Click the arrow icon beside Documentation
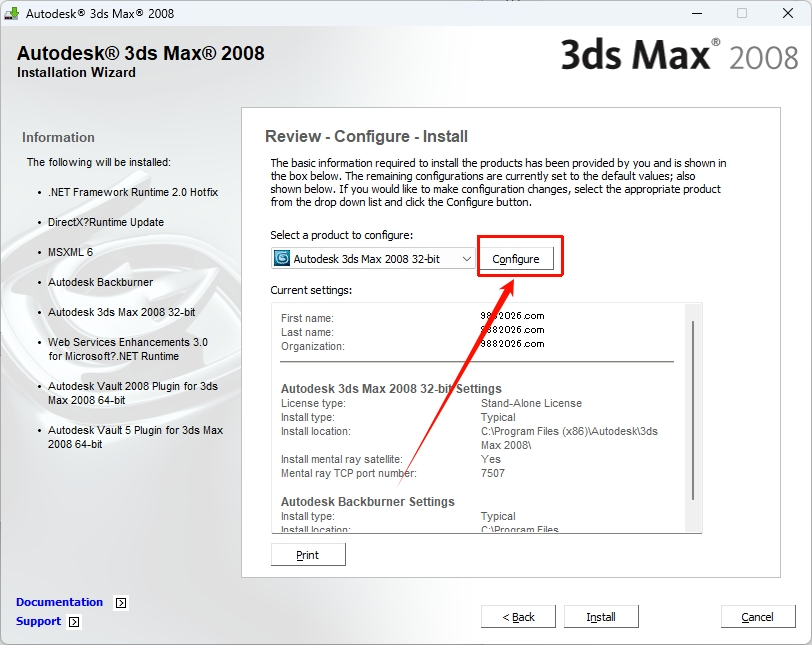Image resolution: width=812 pixels, height=645 pixels. point(121,603)
